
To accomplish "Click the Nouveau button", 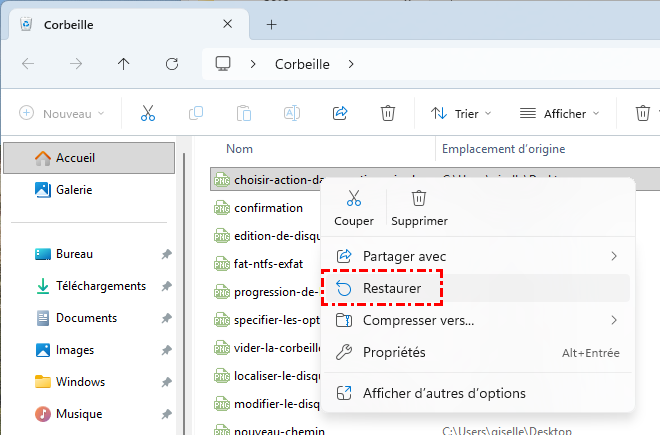I will pos(62,113).
